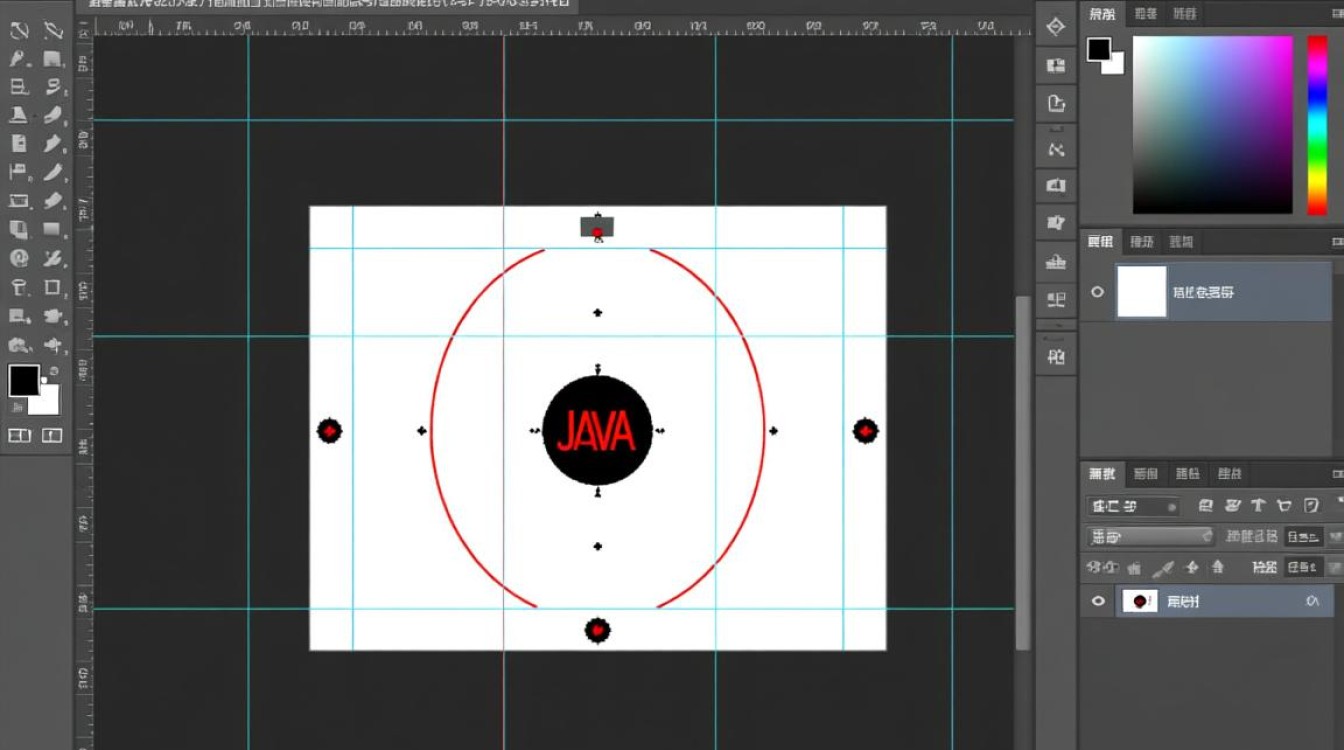Click the spiral-shaped tool icon in the toolbox
The height and width of the screenshot is (750, 1344).
pos(19,258)
